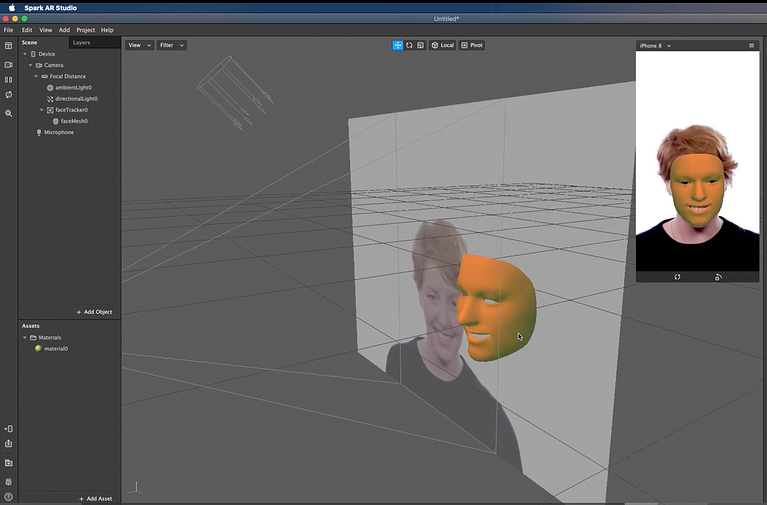Open the help question mark icon
The width and height of the screenshot is (767, 505).
[x=9, y=497]
